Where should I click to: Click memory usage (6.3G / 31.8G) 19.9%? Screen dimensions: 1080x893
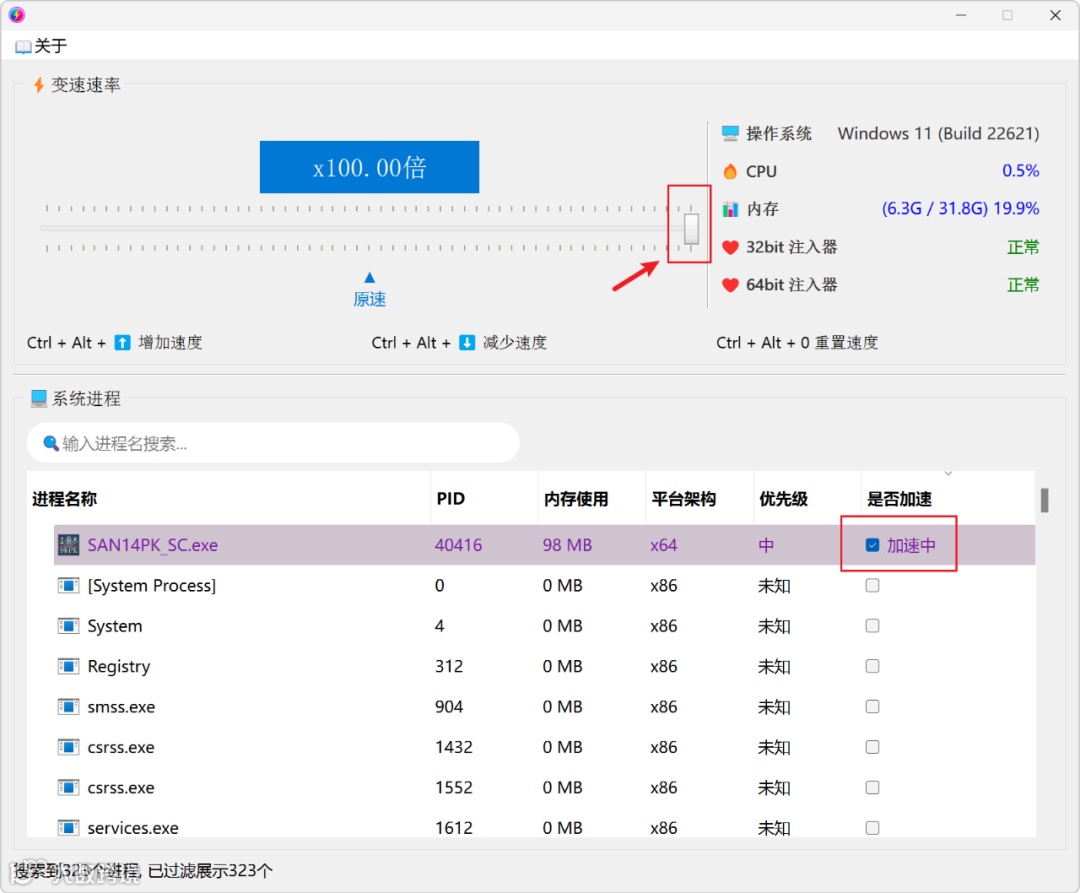pos(960,209)
